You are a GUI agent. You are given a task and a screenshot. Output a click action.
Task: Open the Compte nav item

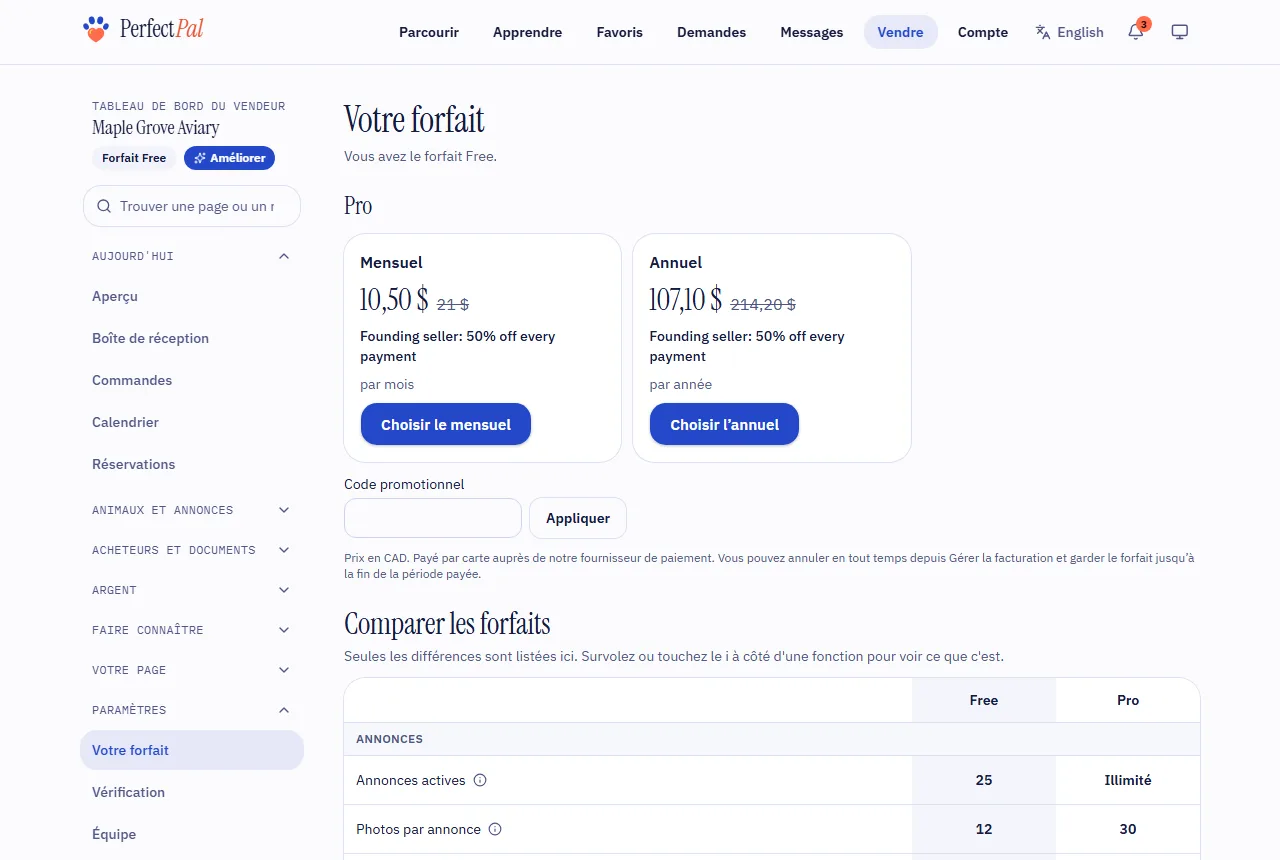pyautogui.click(x=983, y=32)
